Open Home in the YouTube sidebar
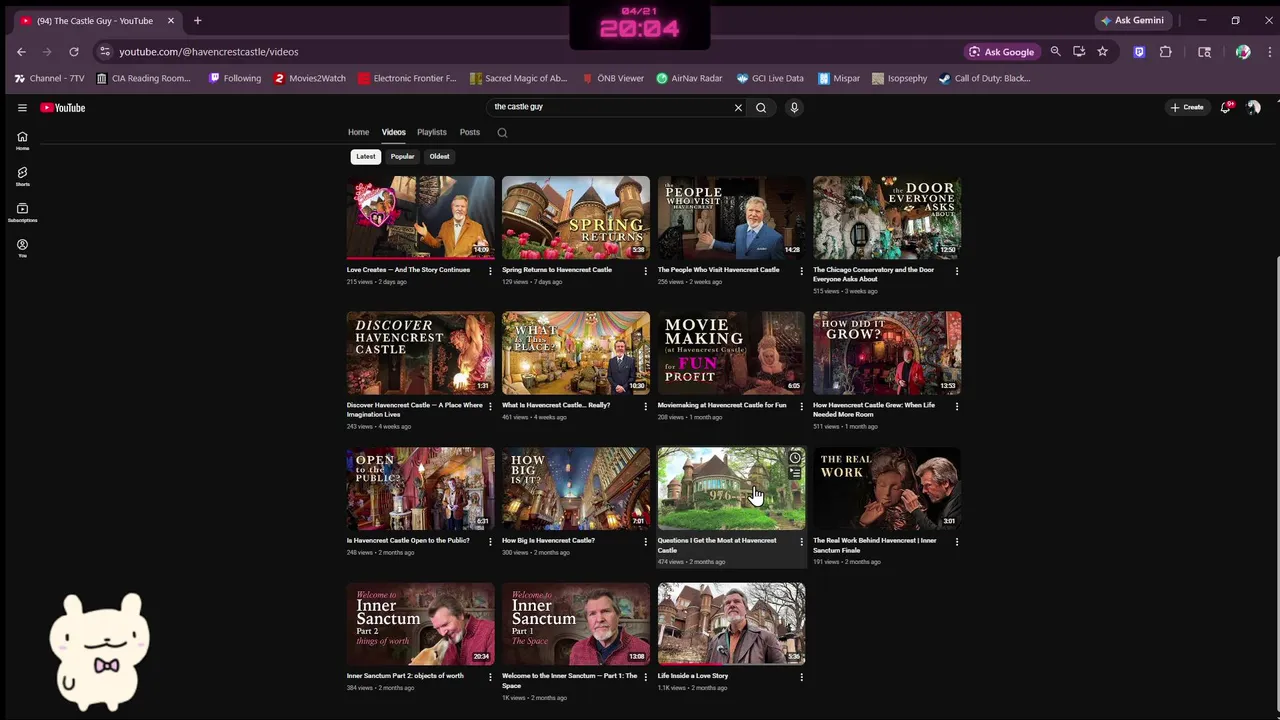 tap(22, 140)
